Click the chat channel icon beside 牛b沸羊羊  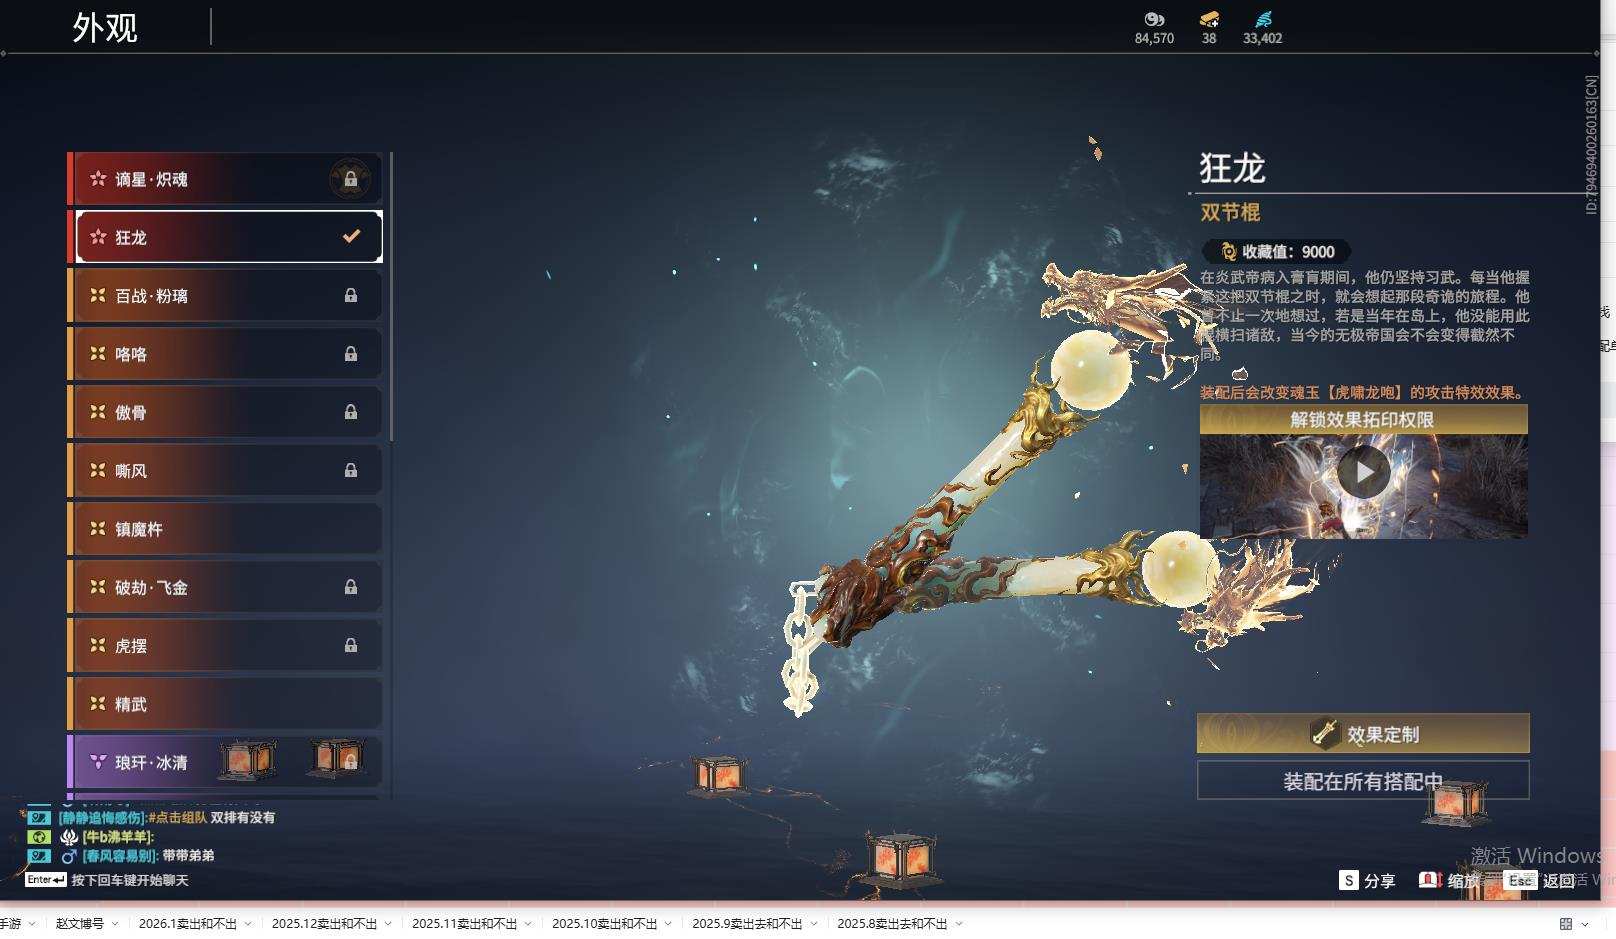click(38, 836)
